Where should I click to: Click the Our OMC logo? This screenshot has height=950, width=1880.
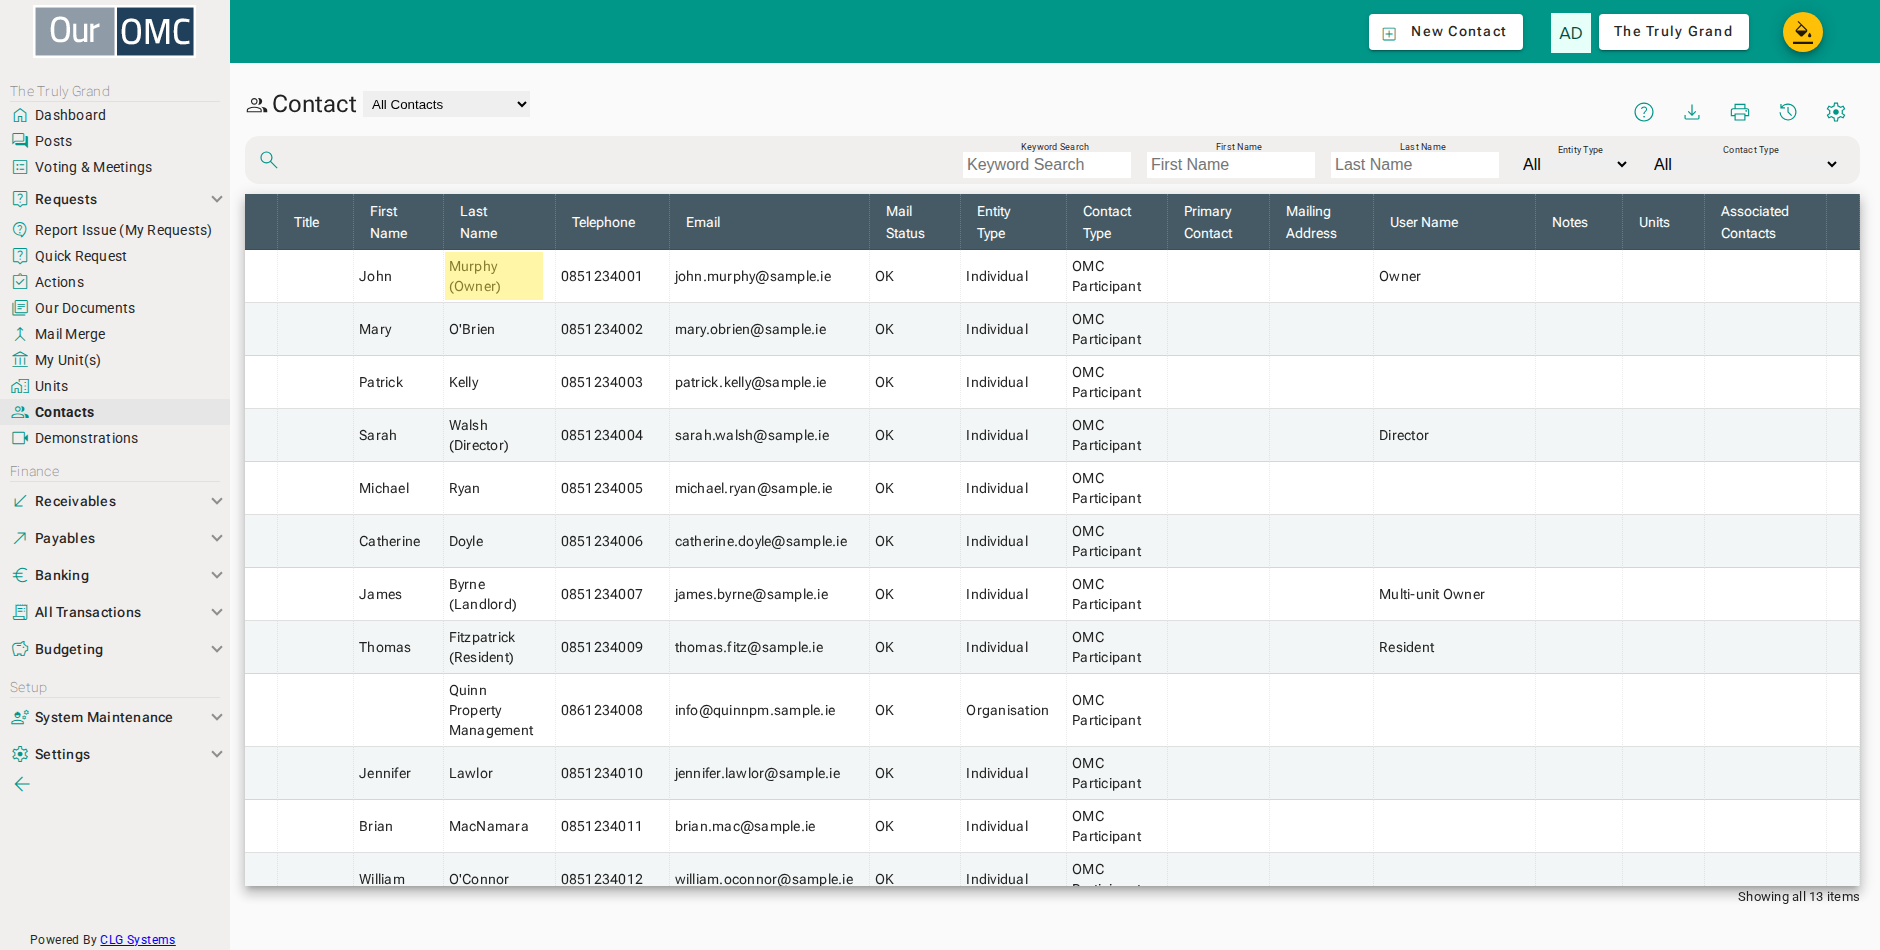tap(115, 32)
